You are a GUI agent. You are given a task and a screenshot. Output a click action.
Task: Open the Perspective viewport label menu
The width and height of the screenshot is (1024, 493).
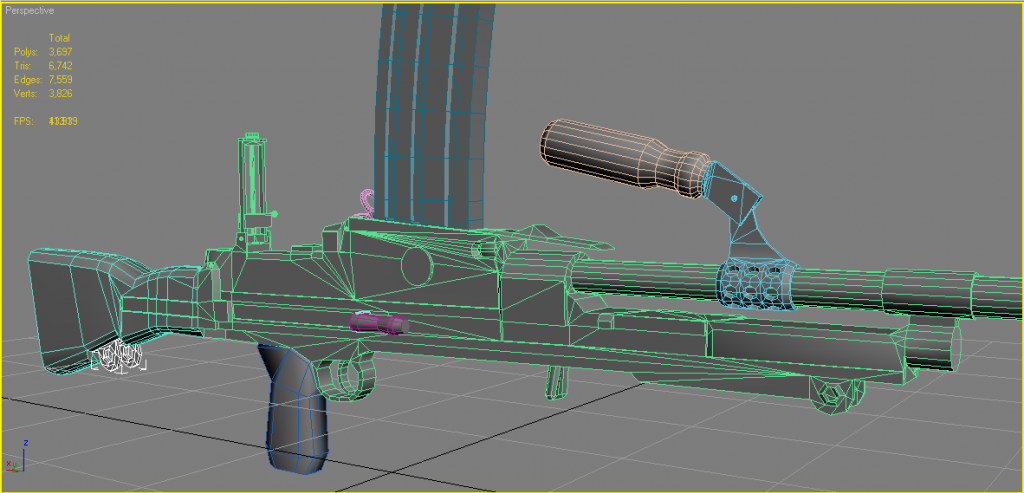30,10
